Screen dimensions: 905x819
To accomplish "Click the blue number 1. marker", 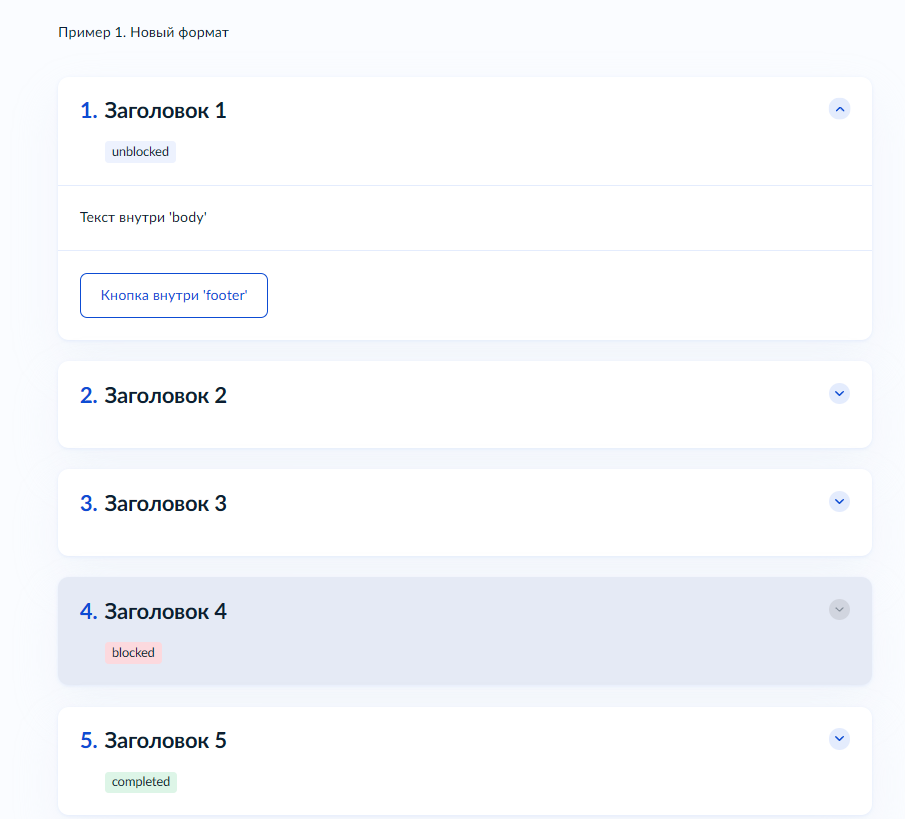I will coord(88,111).
